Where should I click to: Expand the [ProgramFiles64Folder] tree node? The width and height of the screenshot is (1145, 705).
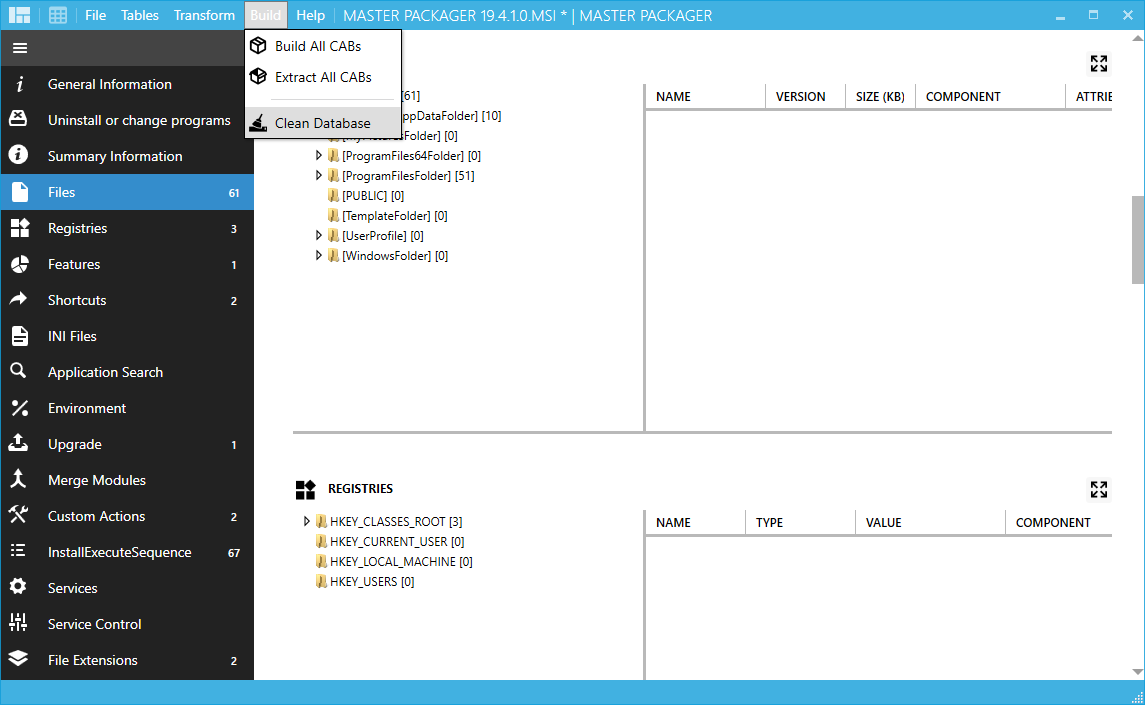coord(318,156)
